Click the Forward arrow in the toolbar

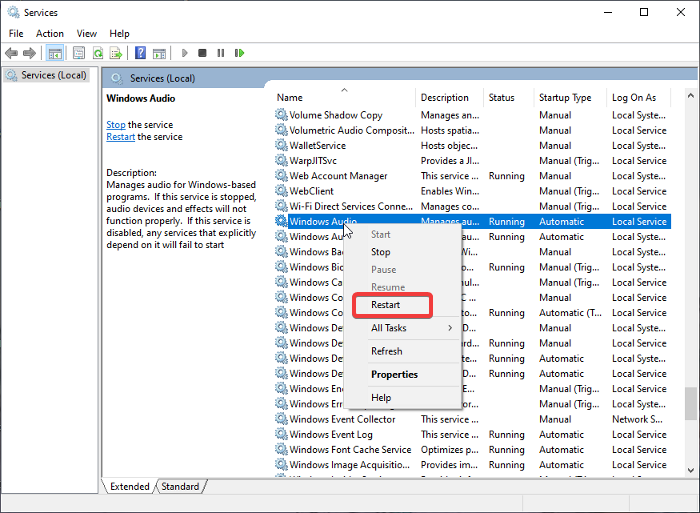30,53
